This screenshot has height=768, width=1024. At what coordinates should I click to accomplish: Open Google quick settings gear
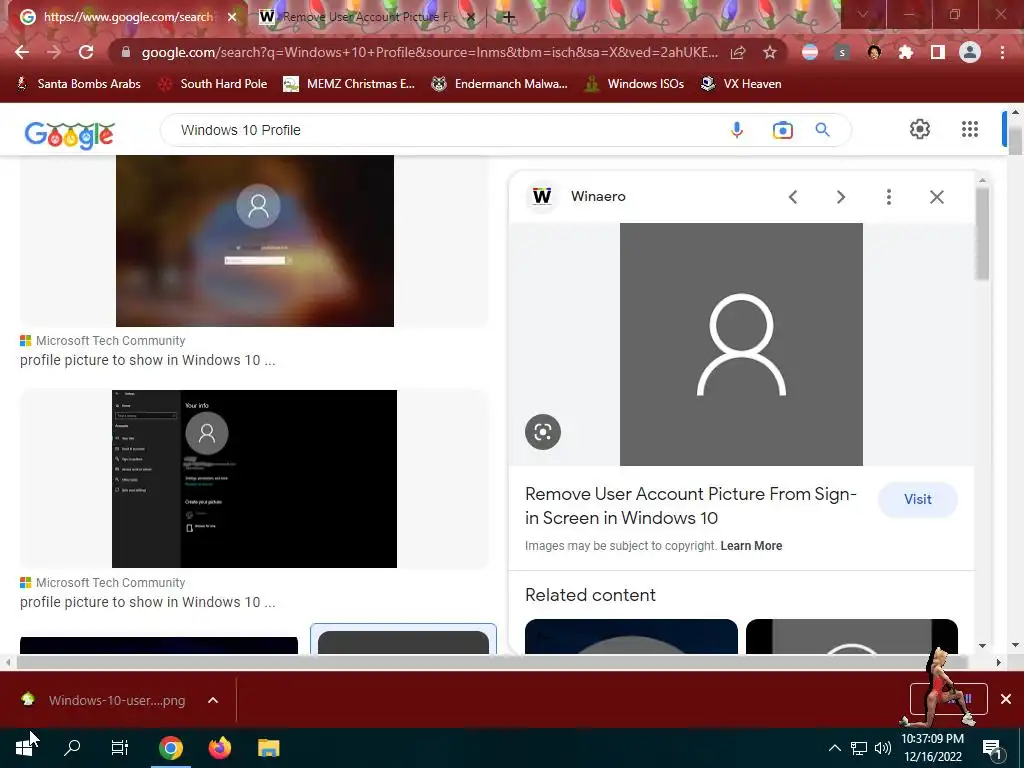920,129
